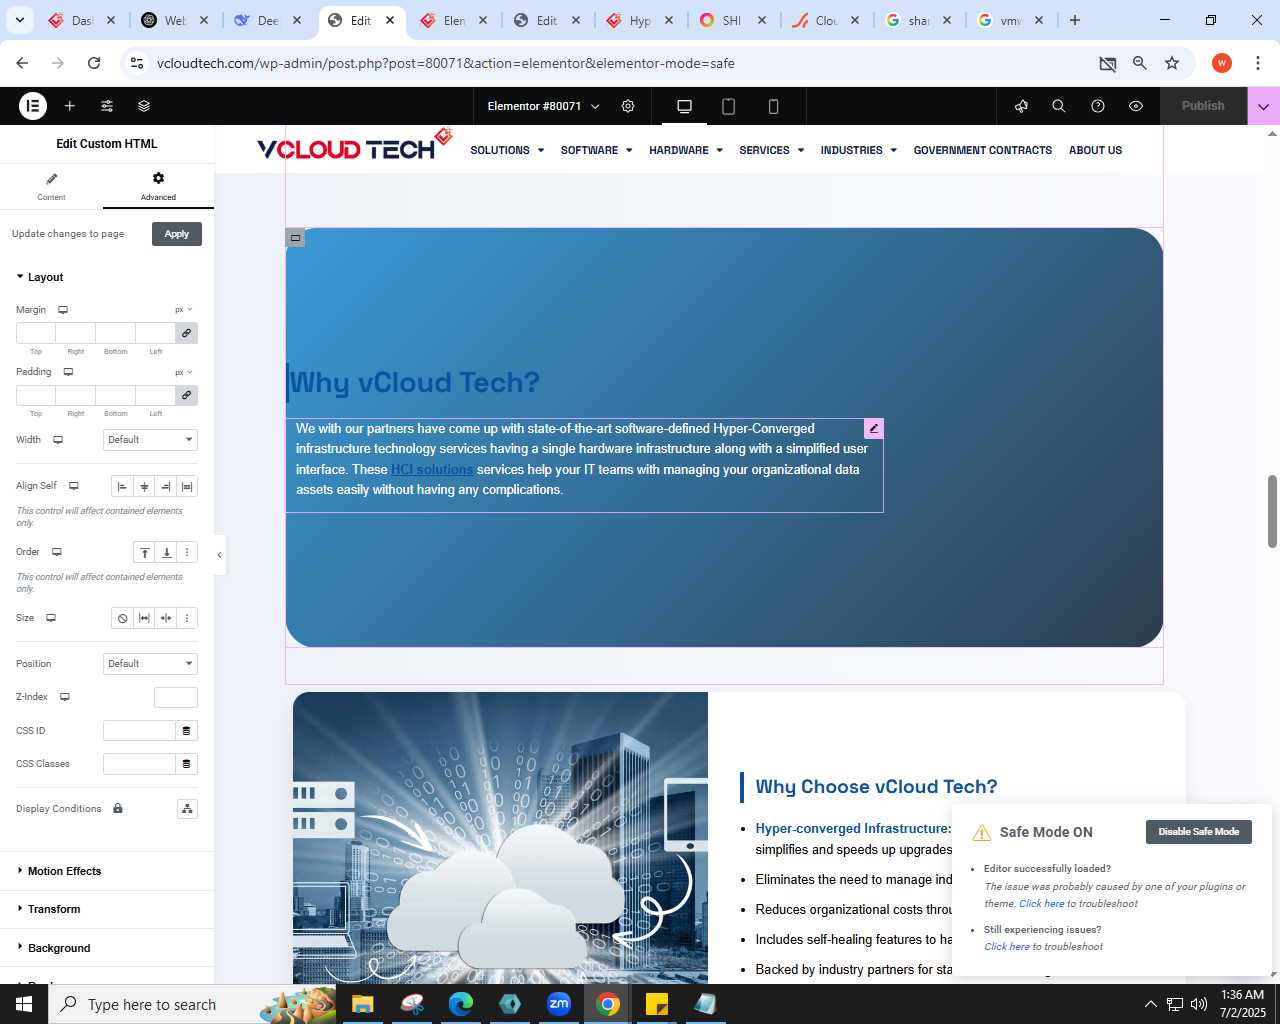1280x1024 pixels.
Task: Switch to the Advanced tab
Action: [158, 186]
